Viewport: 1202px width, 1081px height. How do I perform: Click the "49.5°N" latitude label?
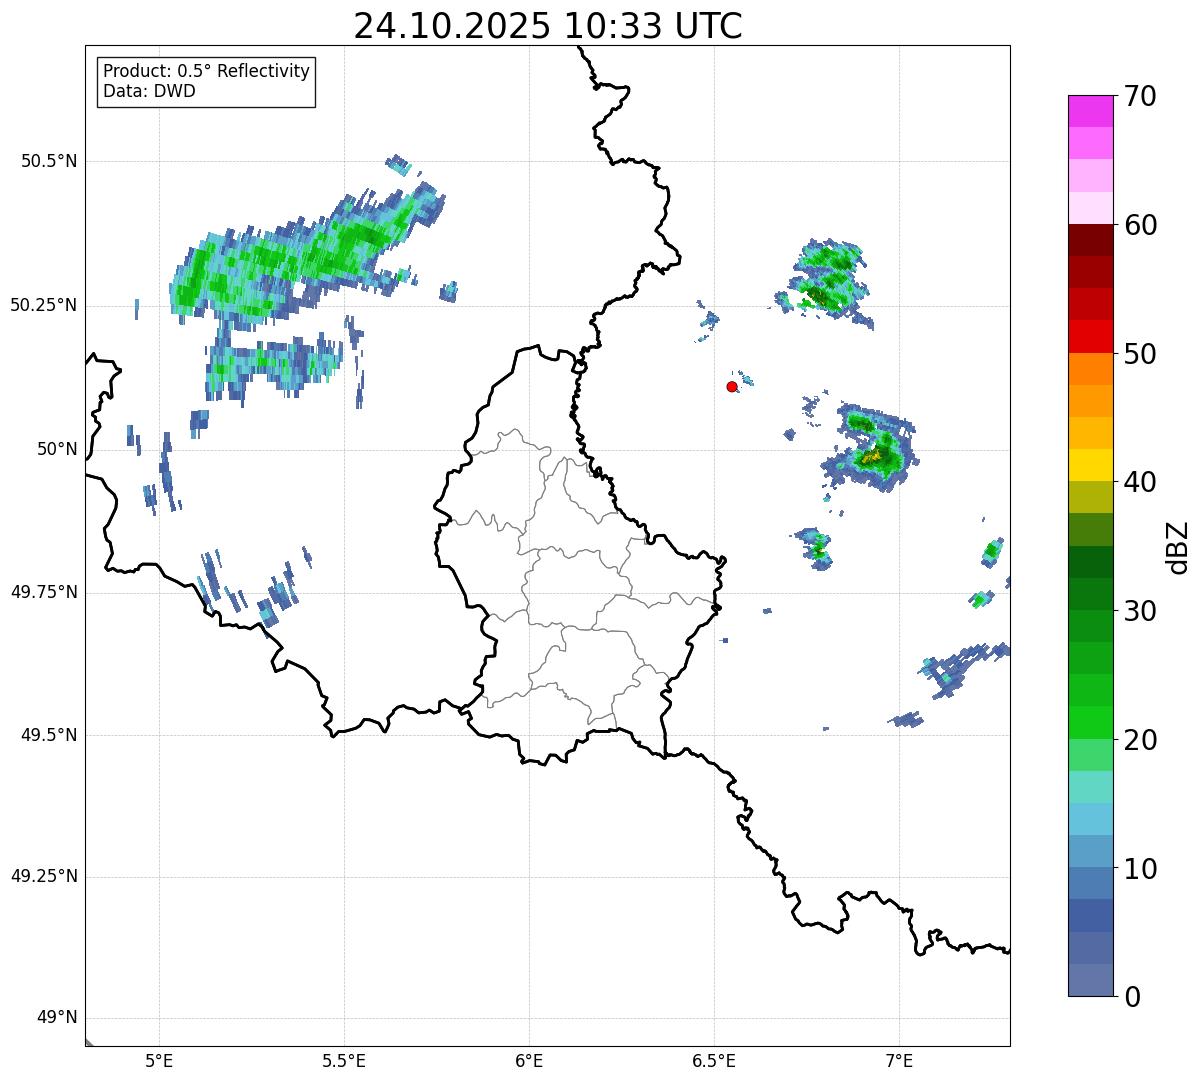49,735
